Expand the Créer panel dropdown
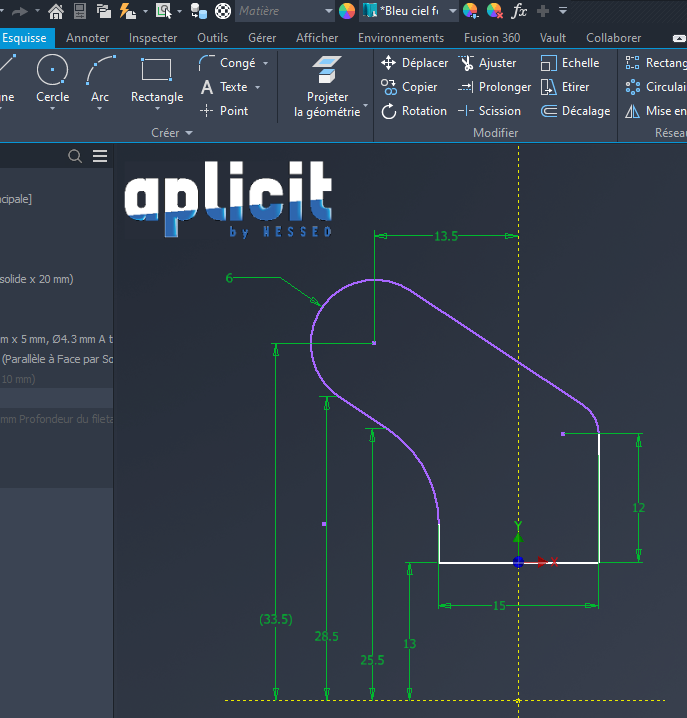 pos(188,133)
